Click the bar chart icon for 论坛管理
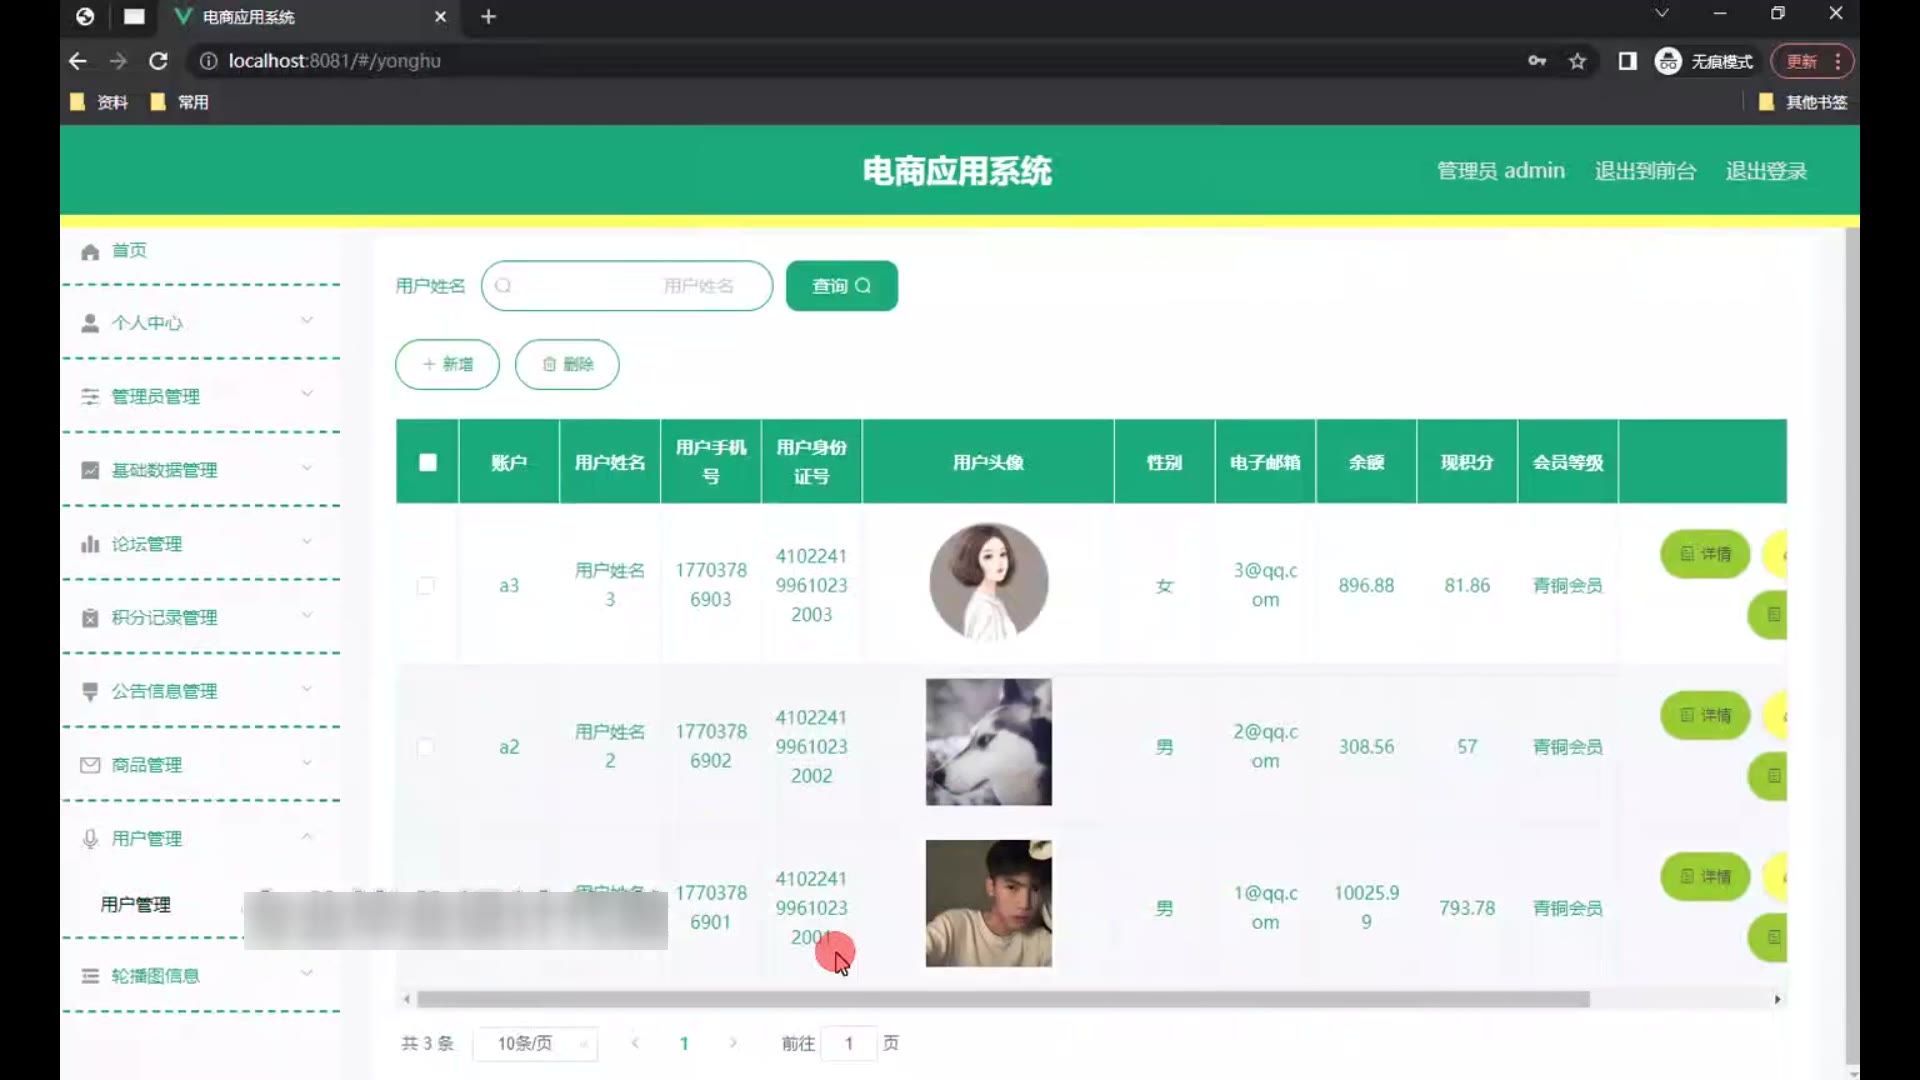Viewport: 1920px width, 1080px height. (90, 544)
